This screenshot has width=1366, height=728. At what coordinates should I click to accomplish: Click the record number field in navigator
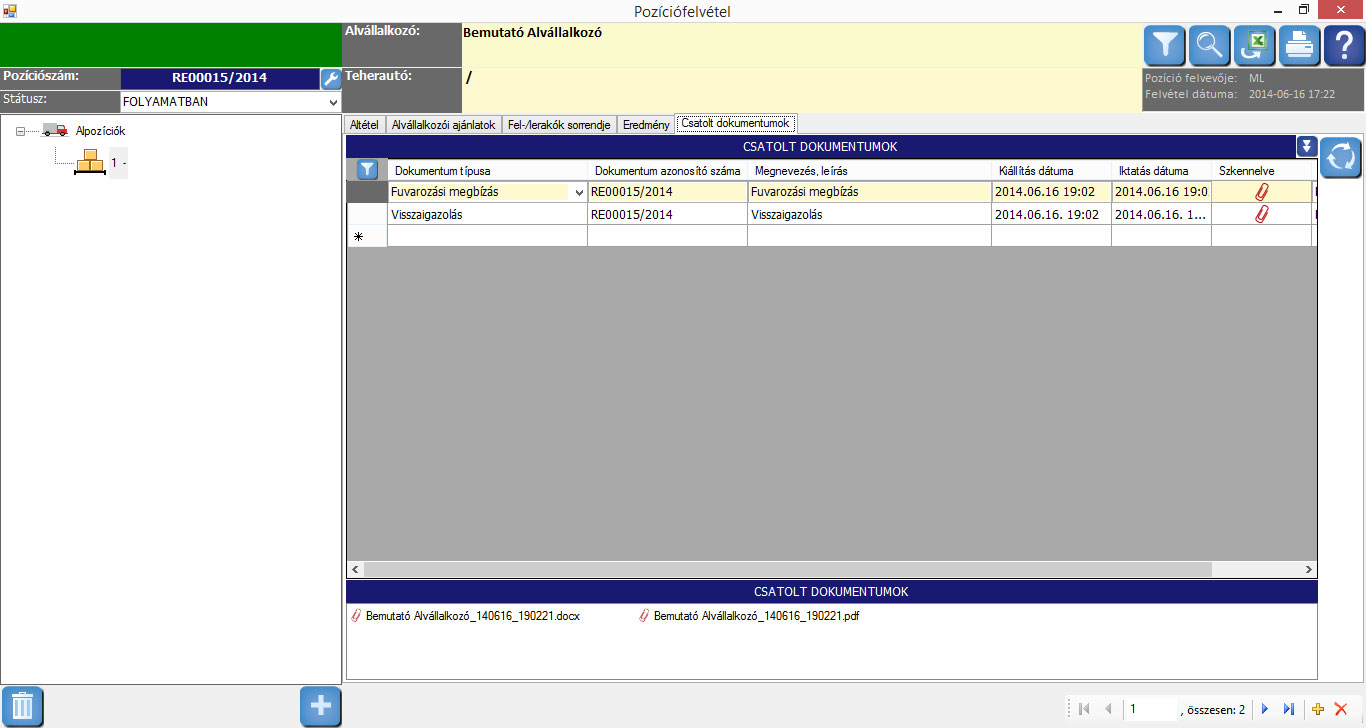(1150, 709)
